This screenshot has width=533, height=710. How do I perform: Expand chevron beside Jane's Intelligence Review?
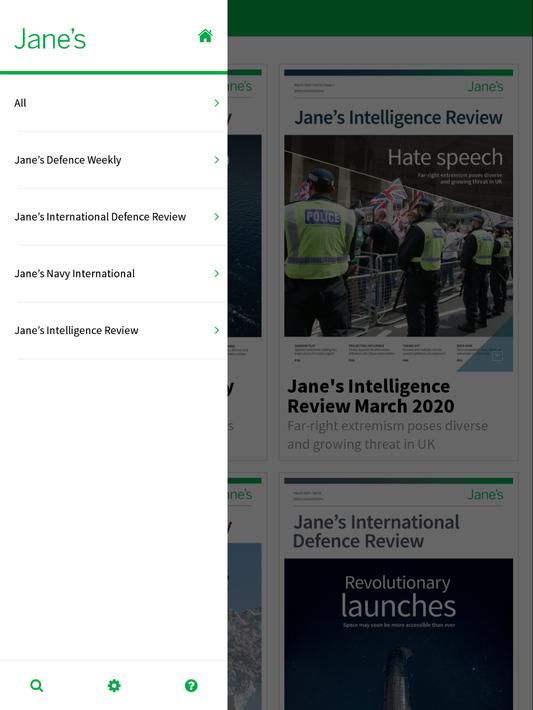pos(217,331)
